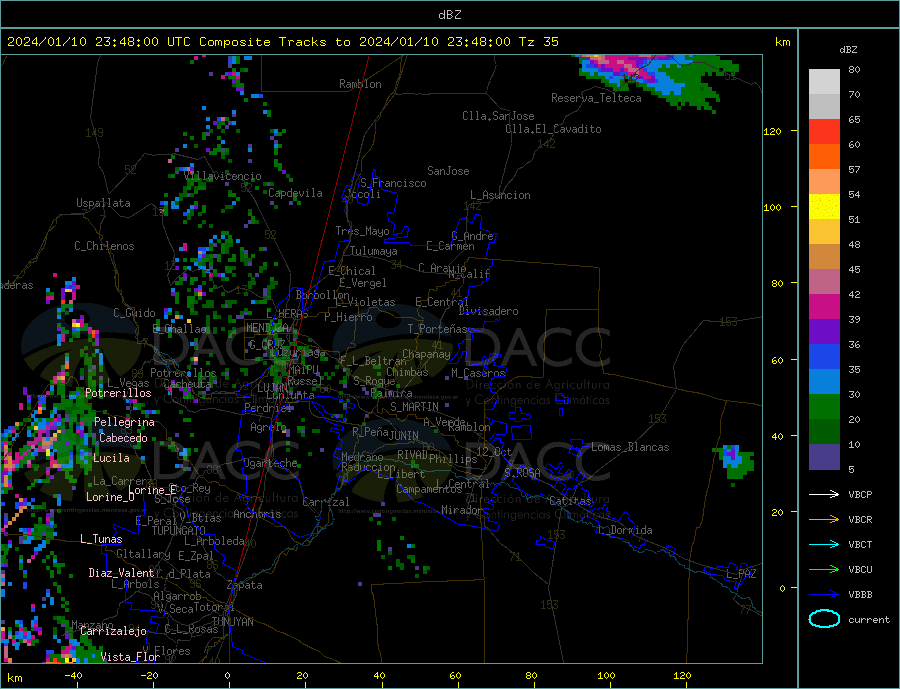Click the VBBB legend label
Image resolution: width=900 pixels, height=689 pixels.
(x=860, y=594)
